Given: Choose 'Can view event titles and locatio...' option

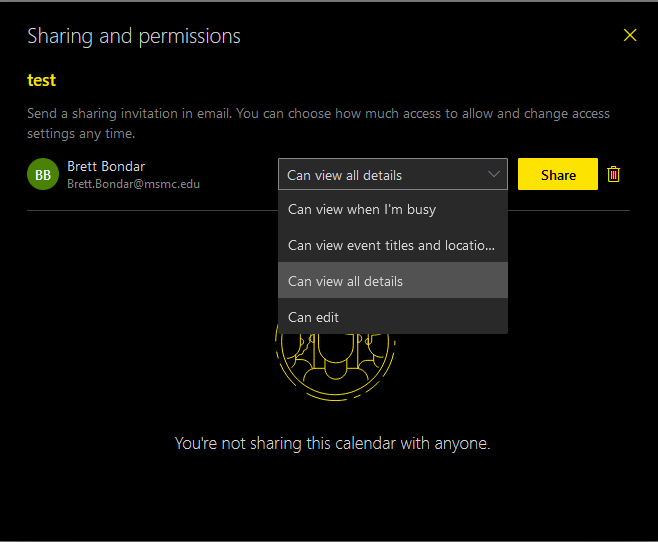Looking at the screenshot, I should [x=393, y=245].
